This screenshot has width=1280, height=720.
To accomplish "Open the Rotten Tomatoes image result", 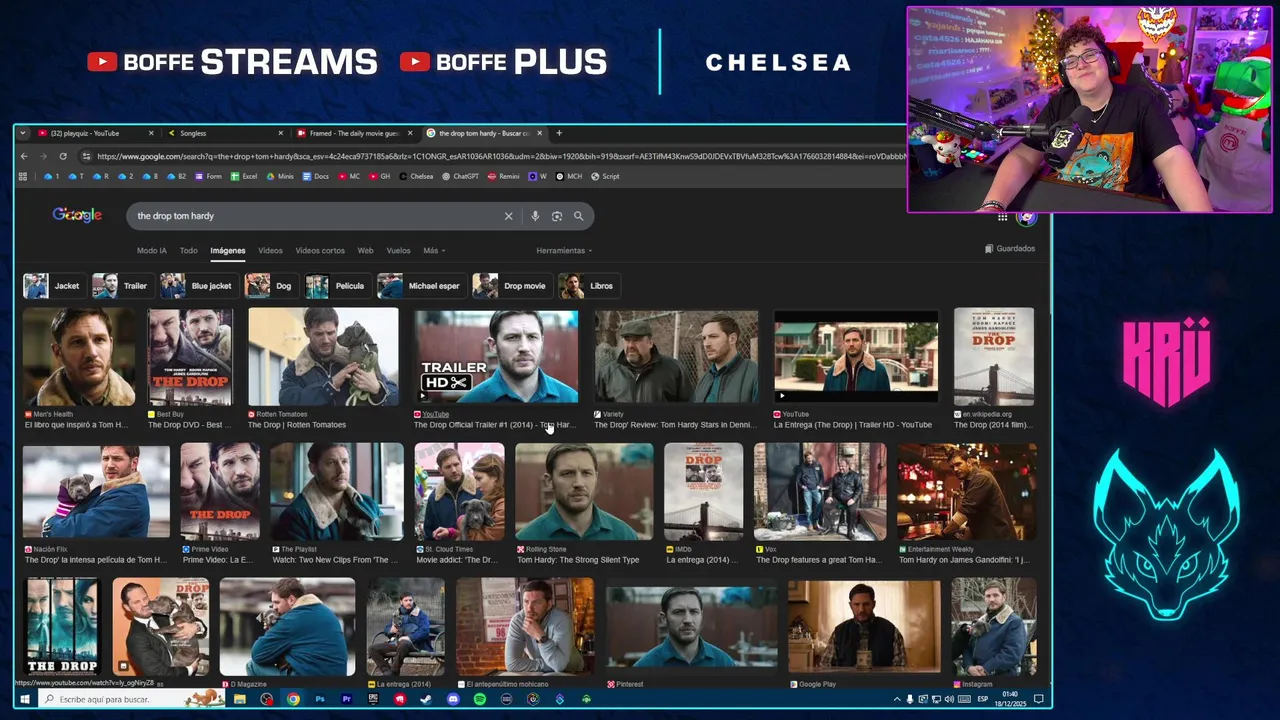I will pos(323,357).
